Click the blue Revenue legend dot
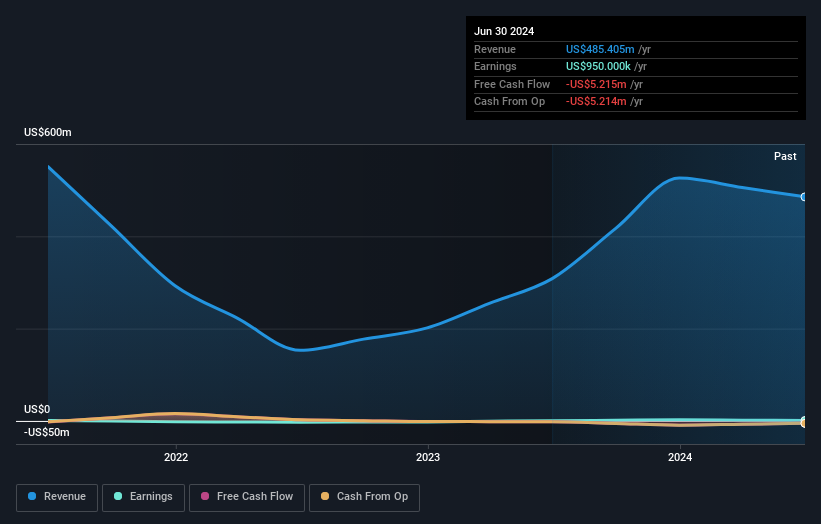821x524 pixels. click(32, 496)
